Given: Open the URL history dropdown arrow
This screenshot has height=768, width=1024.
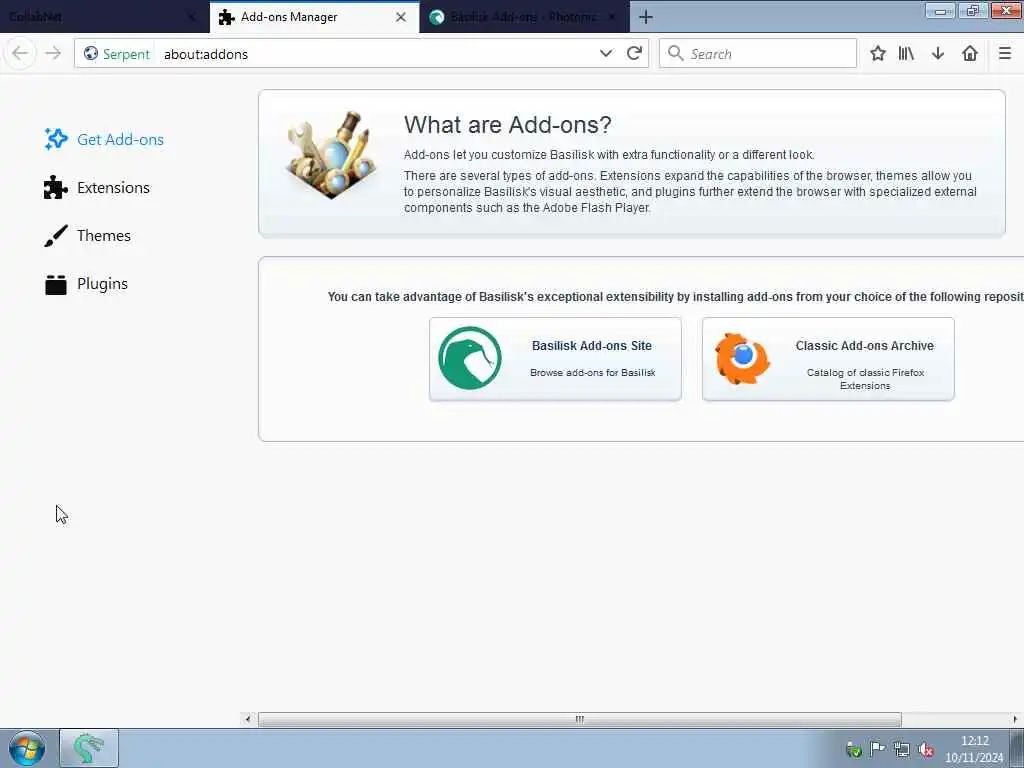Looking at the screenshot, I should pyautogui.click(x=605, y=54).
